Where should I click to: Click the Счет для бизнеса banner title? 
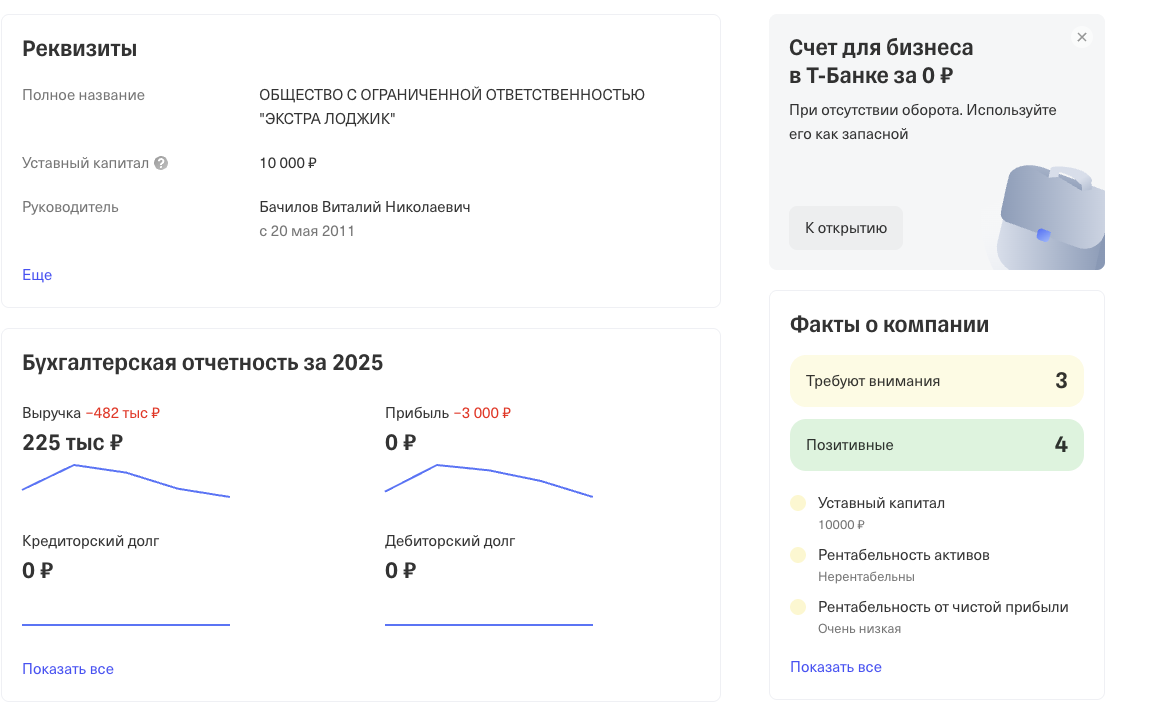tap(881, 61)
